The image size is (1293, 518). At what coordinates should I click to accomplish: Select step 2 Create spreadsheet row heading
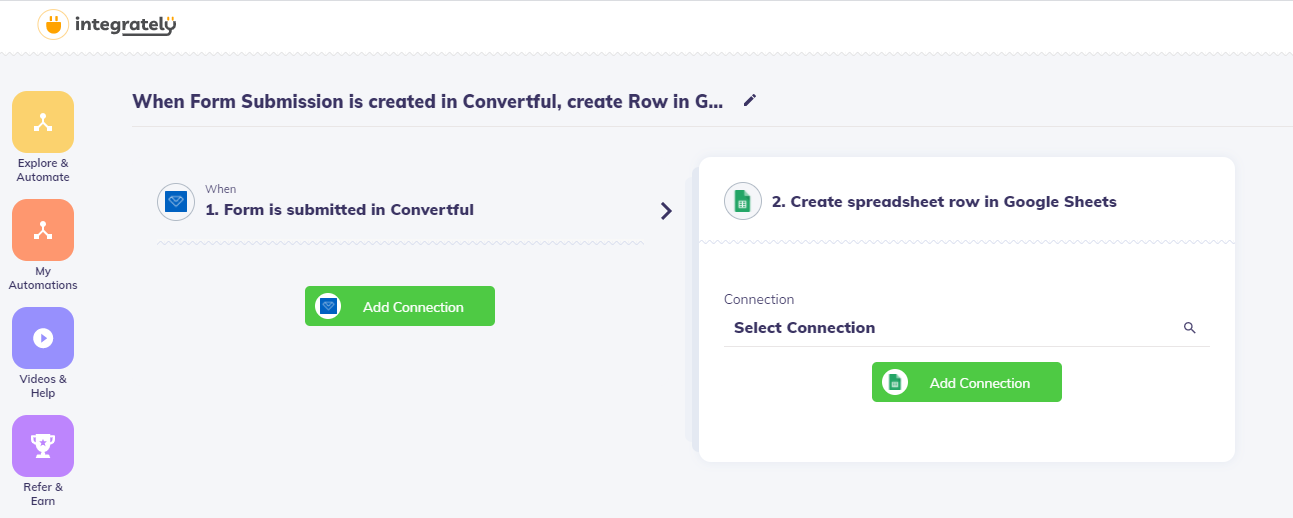(944, 202)
